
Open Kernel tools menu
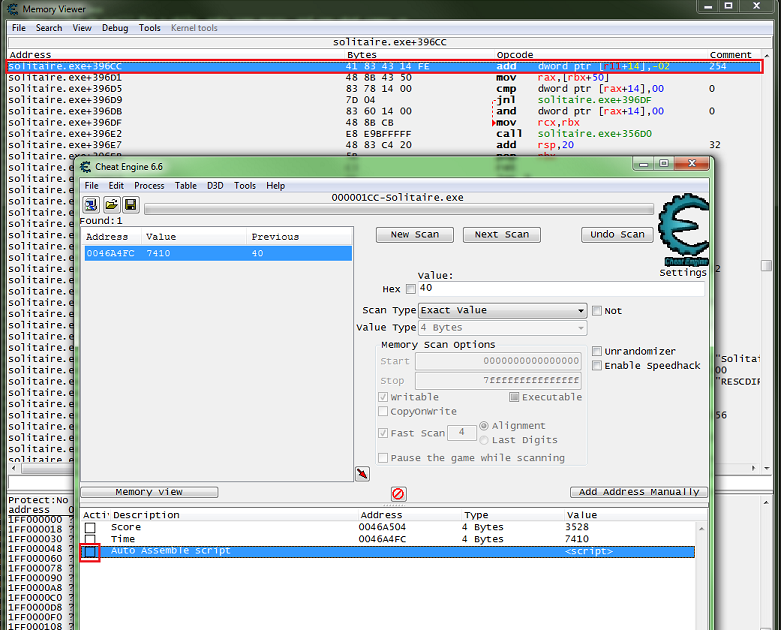(x=194, y=28)
